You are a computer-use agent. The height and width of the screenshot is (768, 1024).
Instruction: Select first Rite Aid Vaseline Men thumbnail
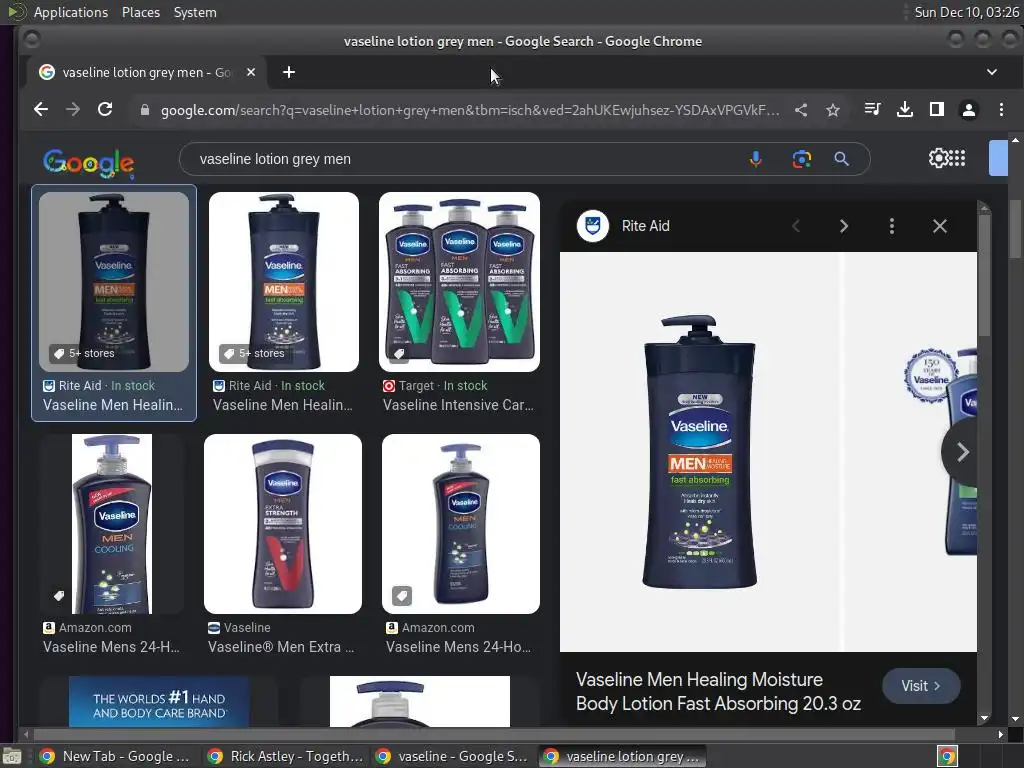(x=114, y=281)
